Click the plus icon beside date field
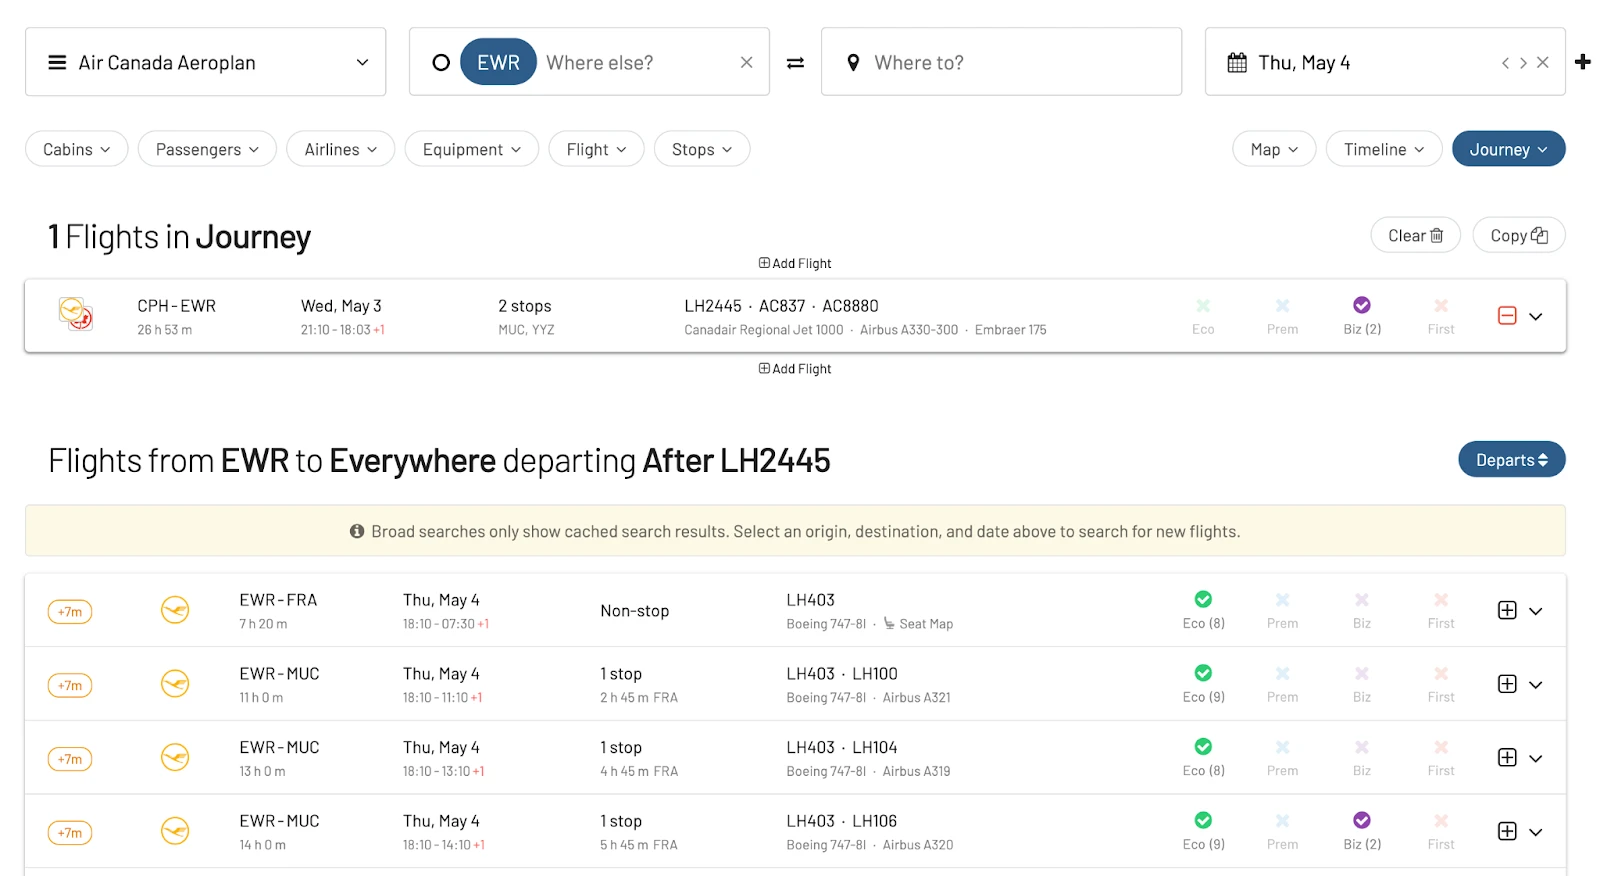The height and width of the screenshot is (876, 1600). tap(1583, 62)
